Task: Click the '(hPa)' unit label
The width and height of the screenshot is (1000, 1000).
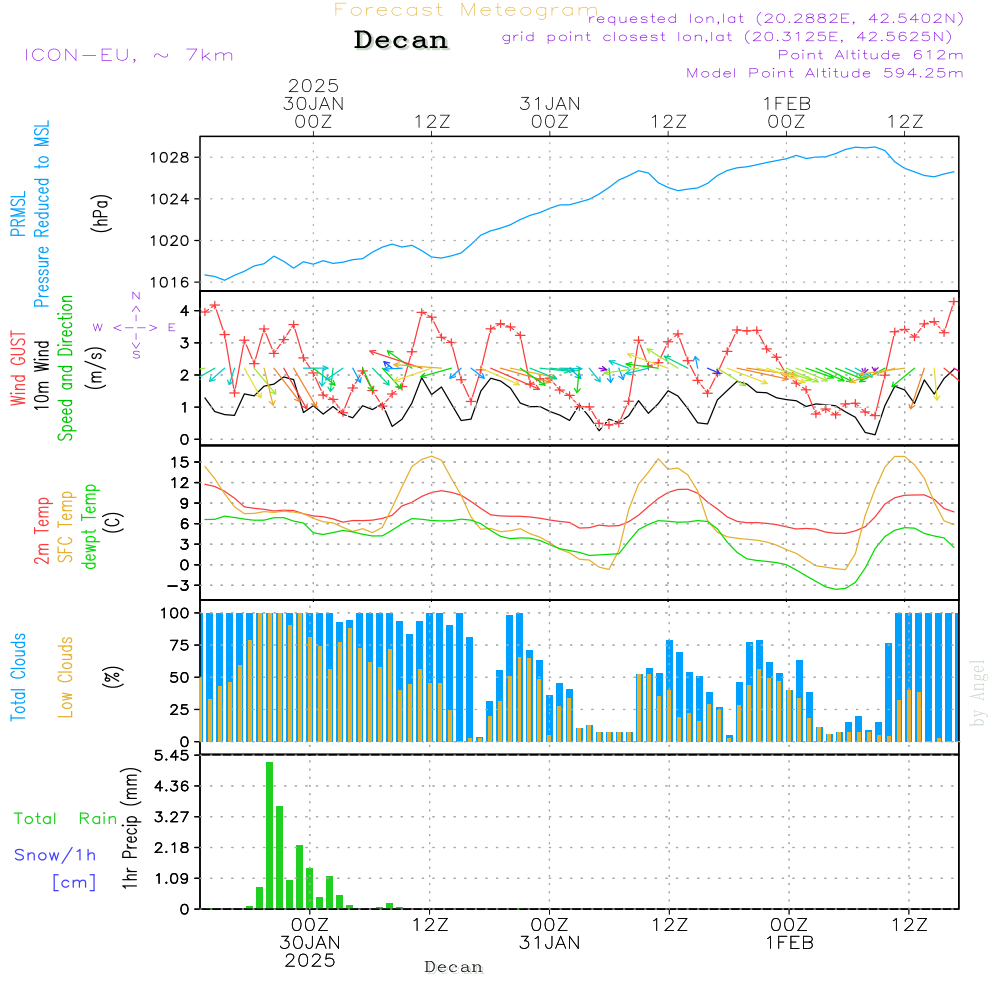Action: click(101, 213)
